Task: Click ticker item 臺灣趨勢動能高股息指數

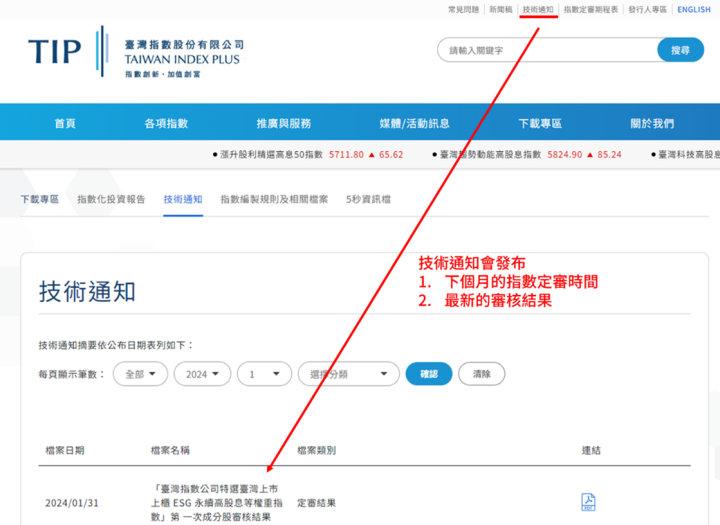Action: point(490,154)
